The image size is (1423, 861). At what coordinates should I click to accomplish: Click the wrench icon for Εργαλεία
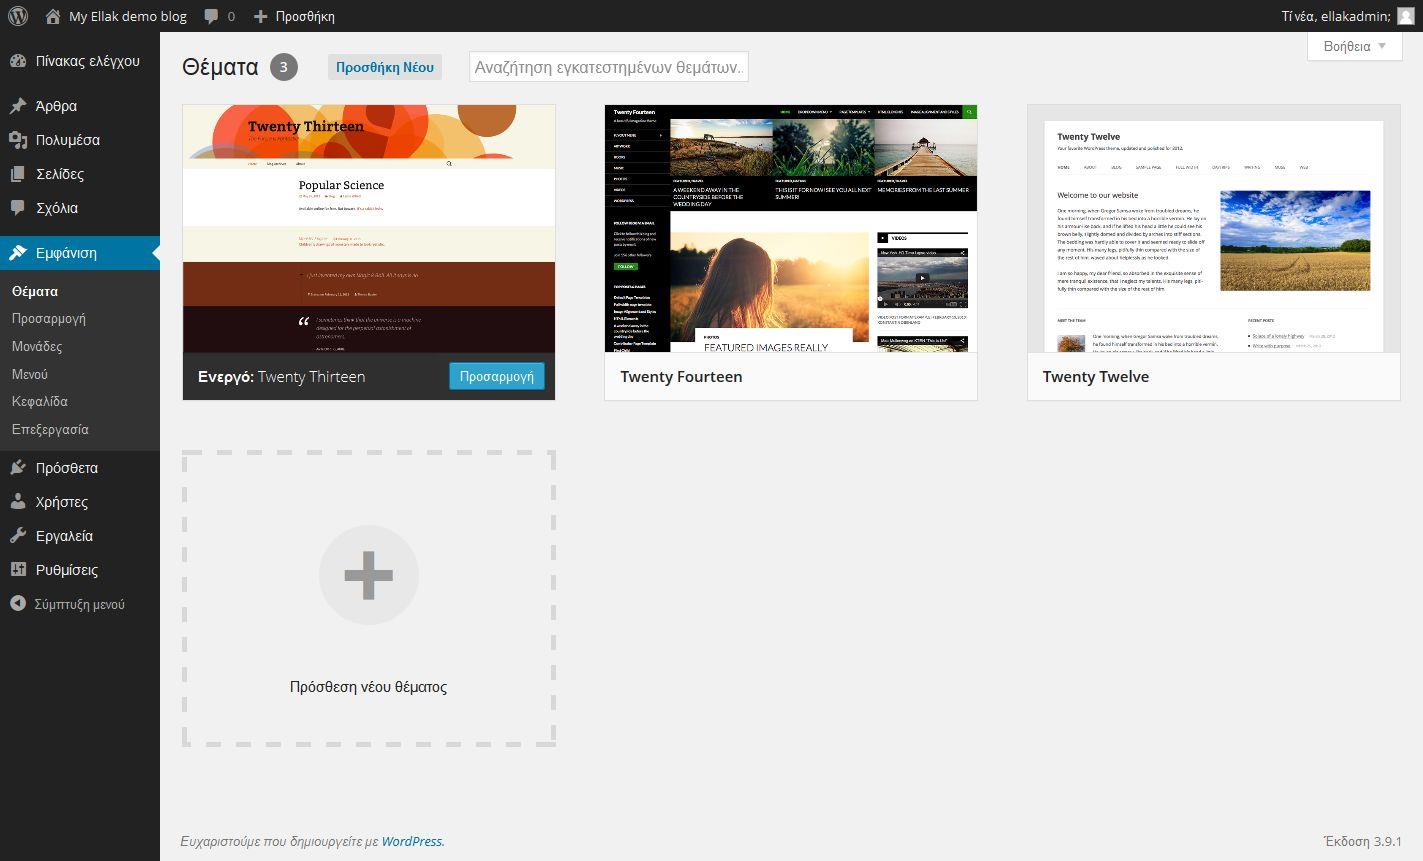pyautogui.click(x=18, y=536)
